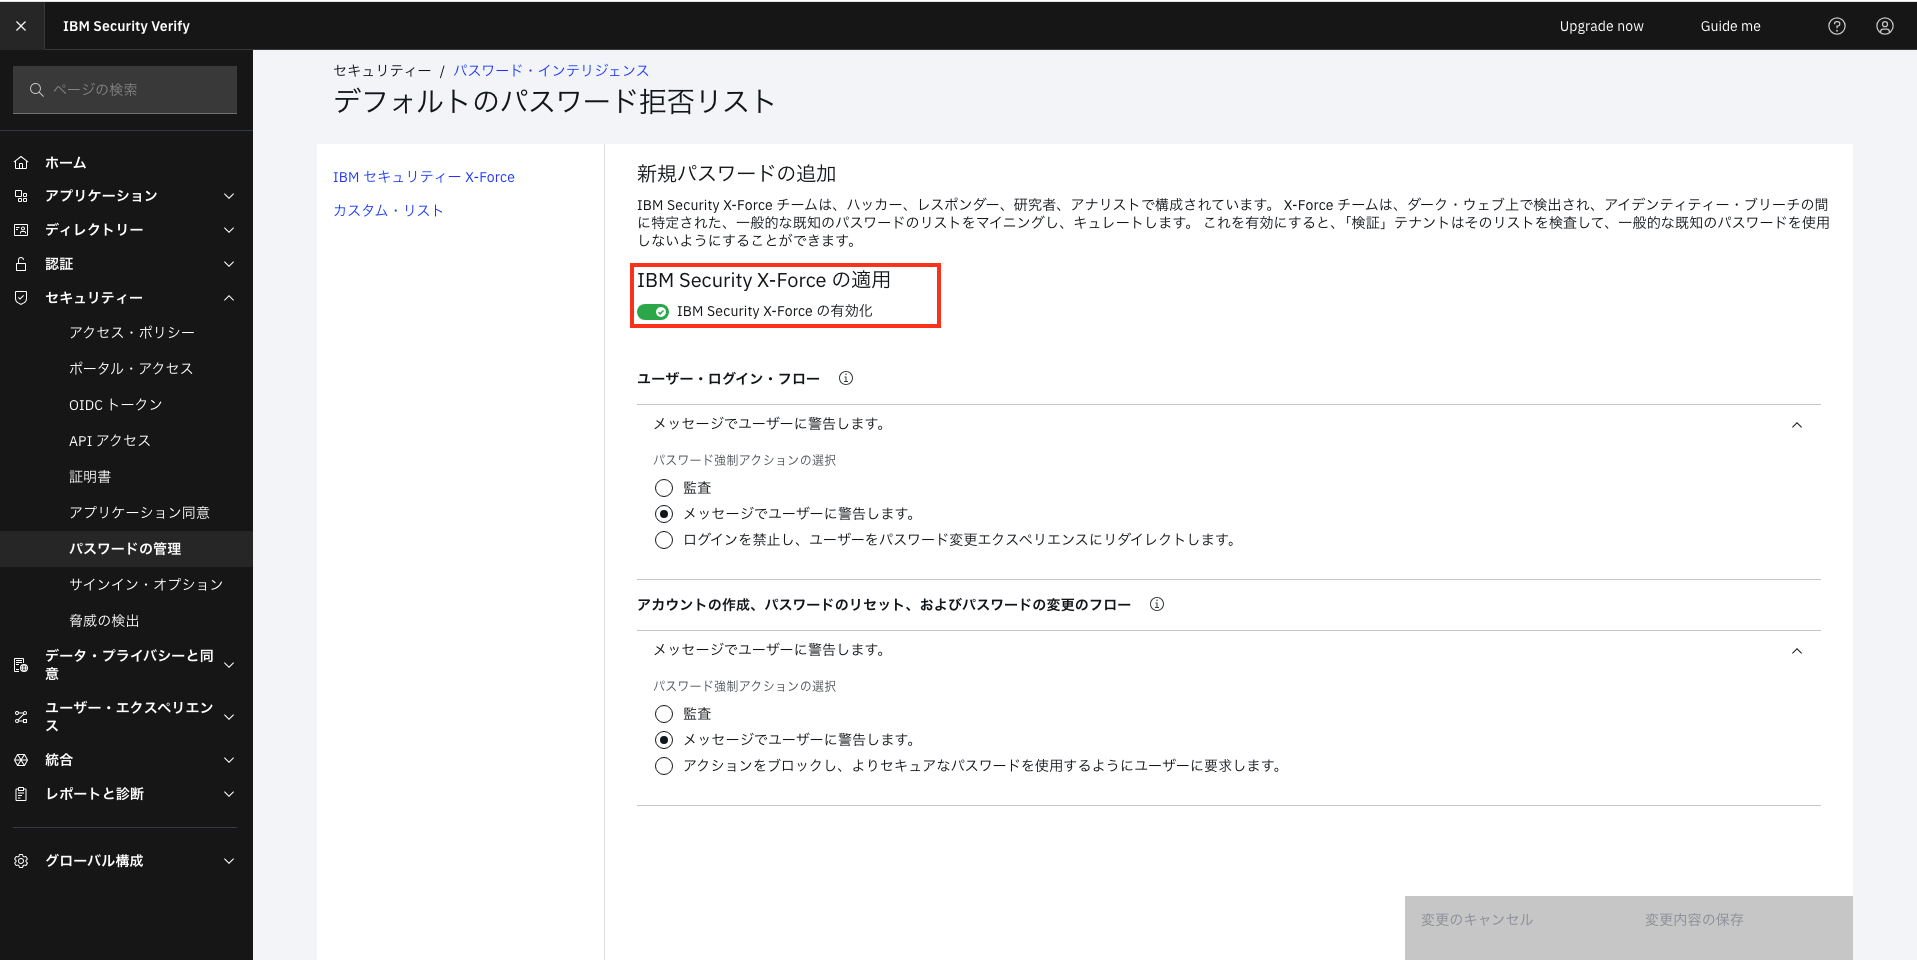Expand the 認証 menu chevron
Viewport: 1917px width, 960px height.
(x=229, y=264)
